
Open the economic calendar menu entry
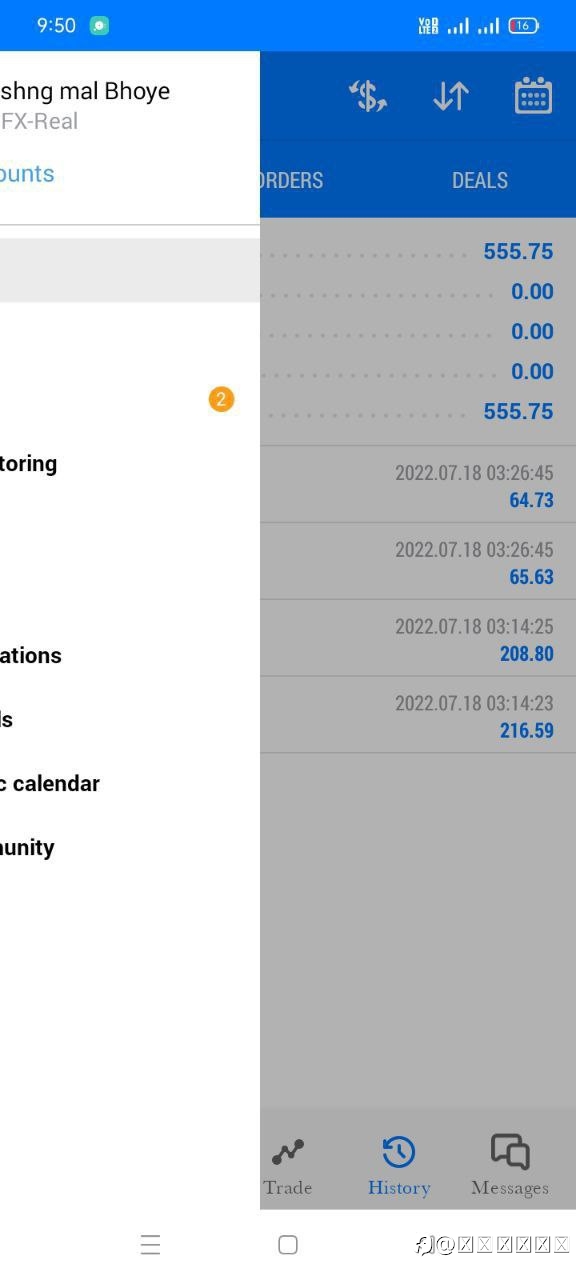pyautogui.click(x=50, y=783)
